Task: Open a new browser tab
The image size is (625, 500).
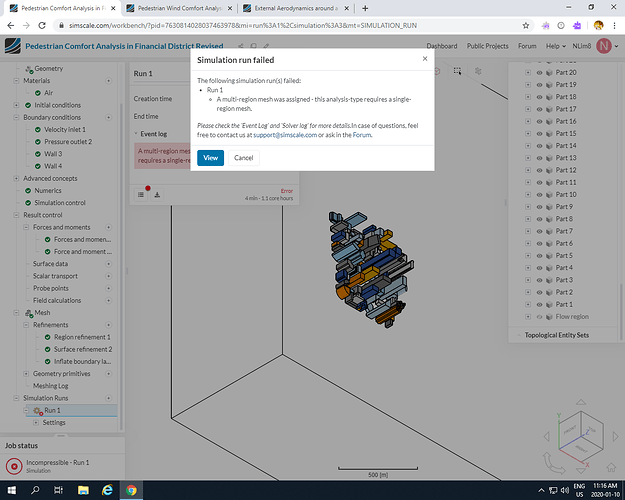Action: (x=365, y=8)
